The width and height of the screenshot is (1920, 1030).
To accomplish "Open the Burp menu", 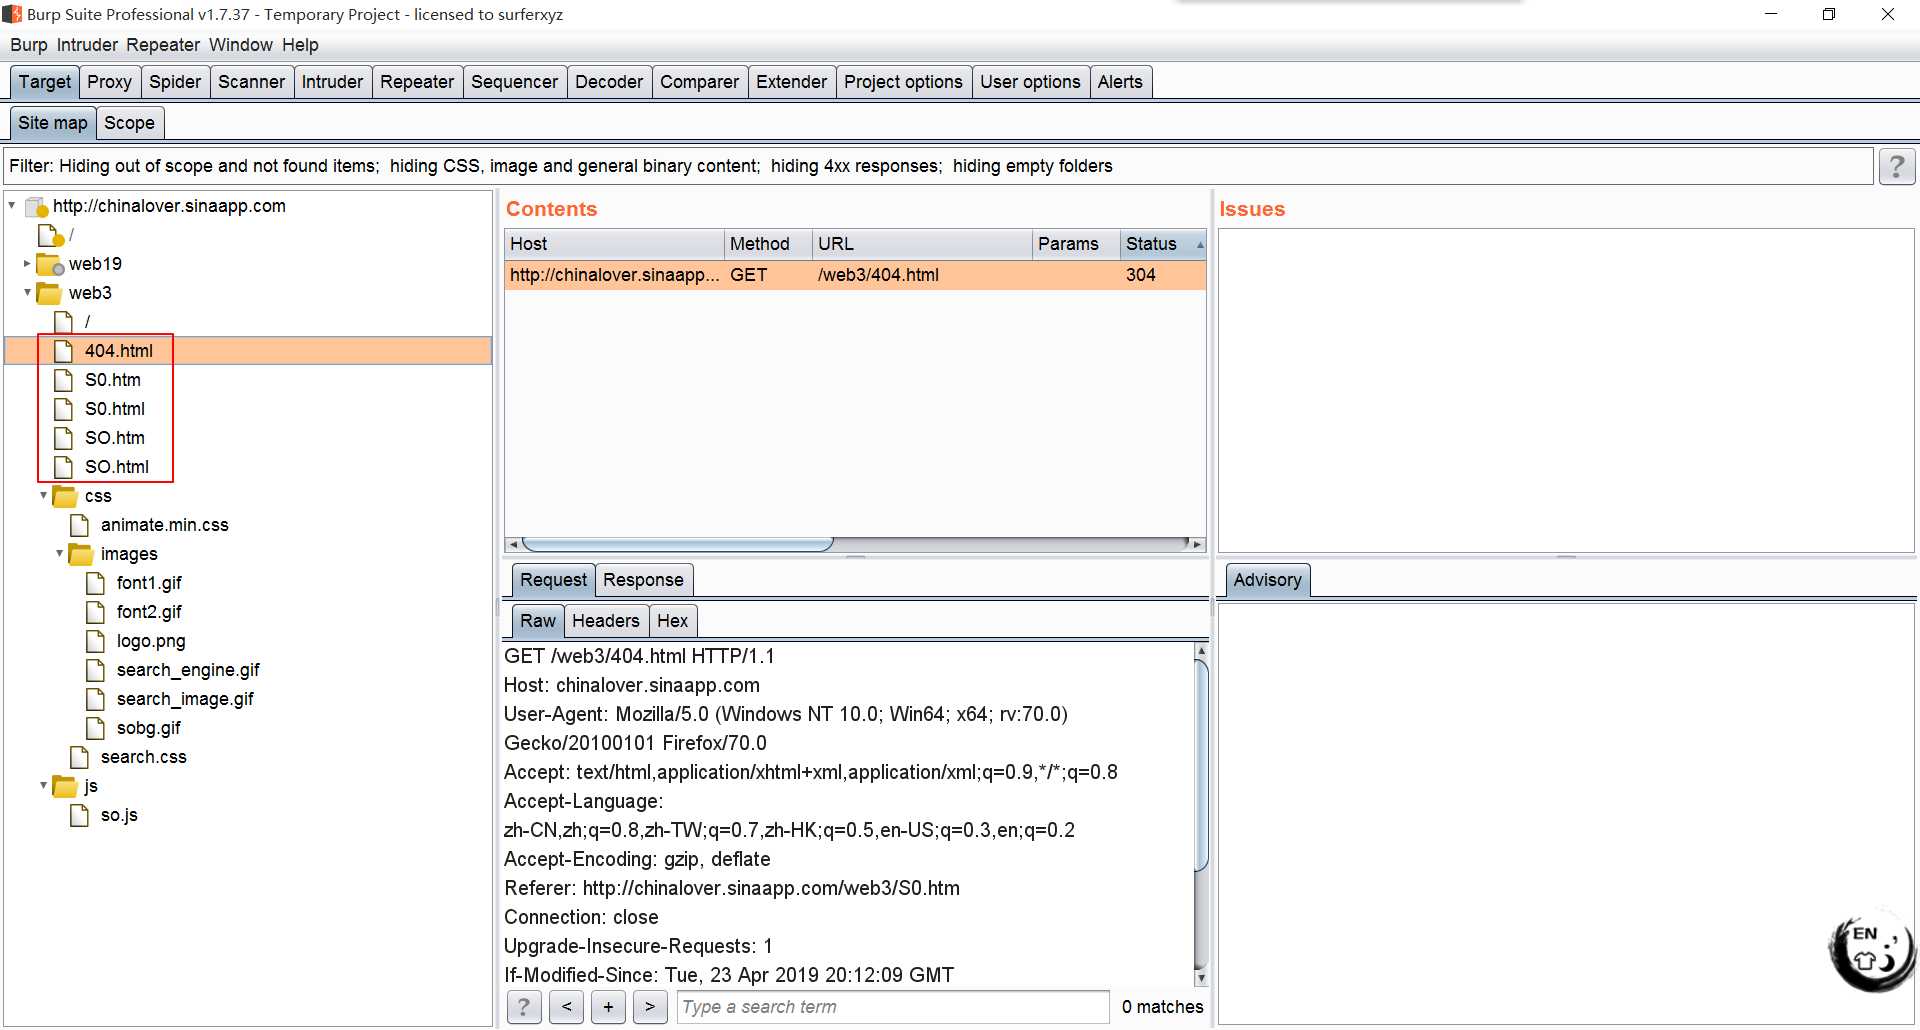I will (29, 45).
